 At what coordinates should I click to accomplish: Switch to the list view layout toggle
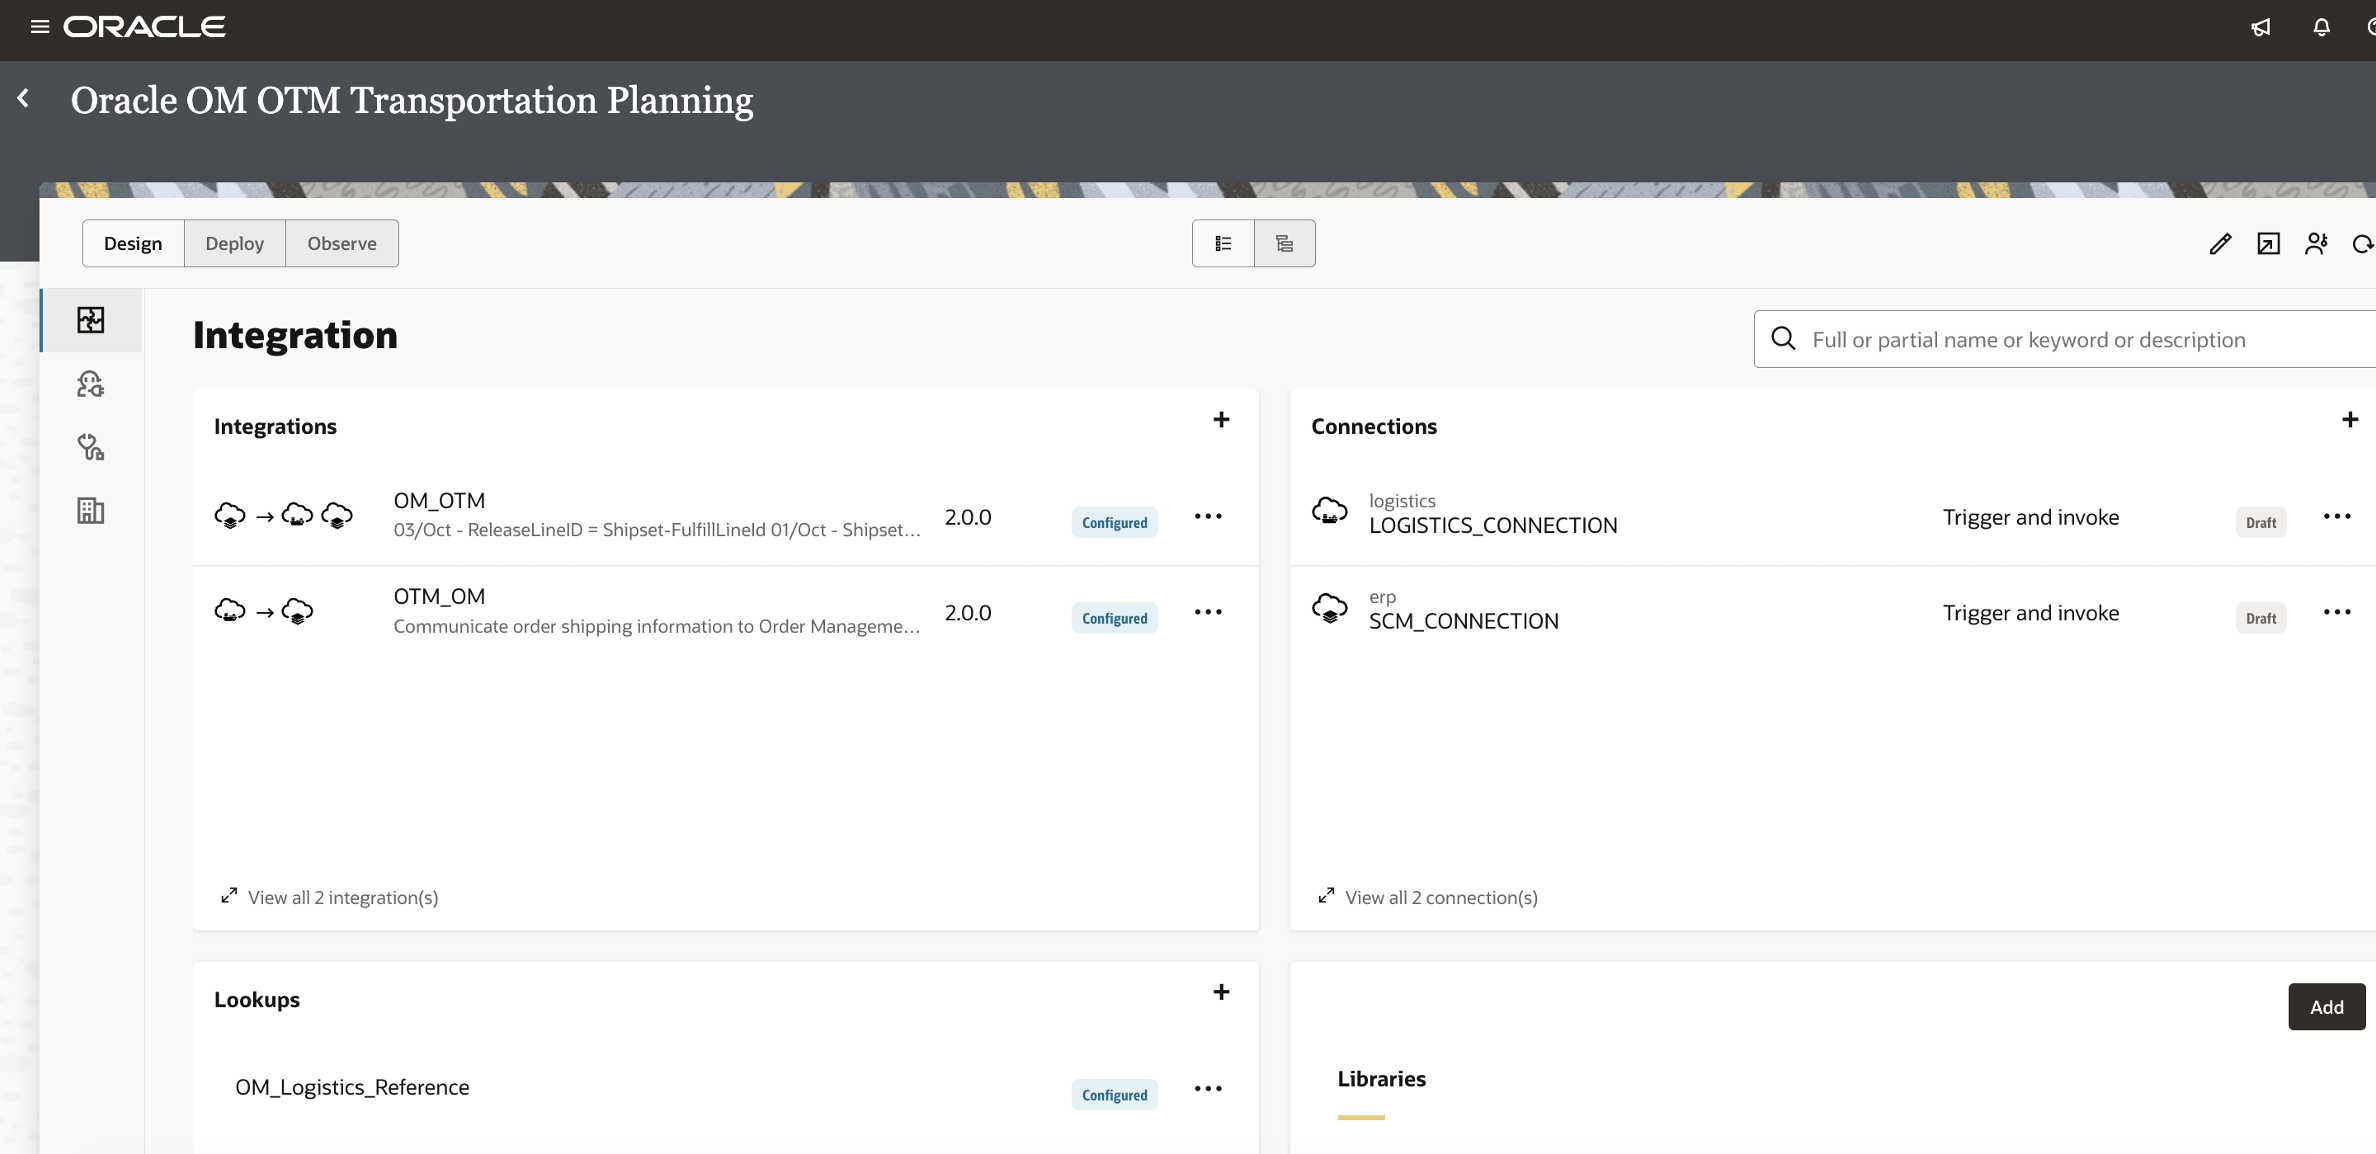(x=1223, y=243)
